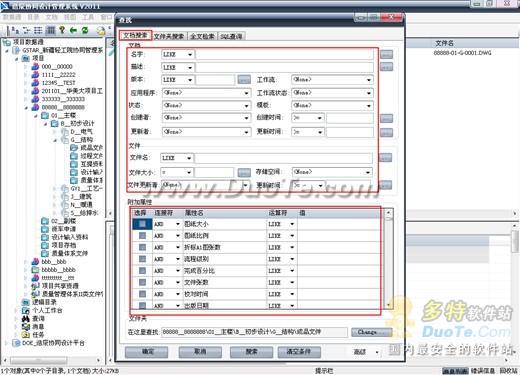
Task: Switch to the 全文检索 tab
Action: pos(202,36)
